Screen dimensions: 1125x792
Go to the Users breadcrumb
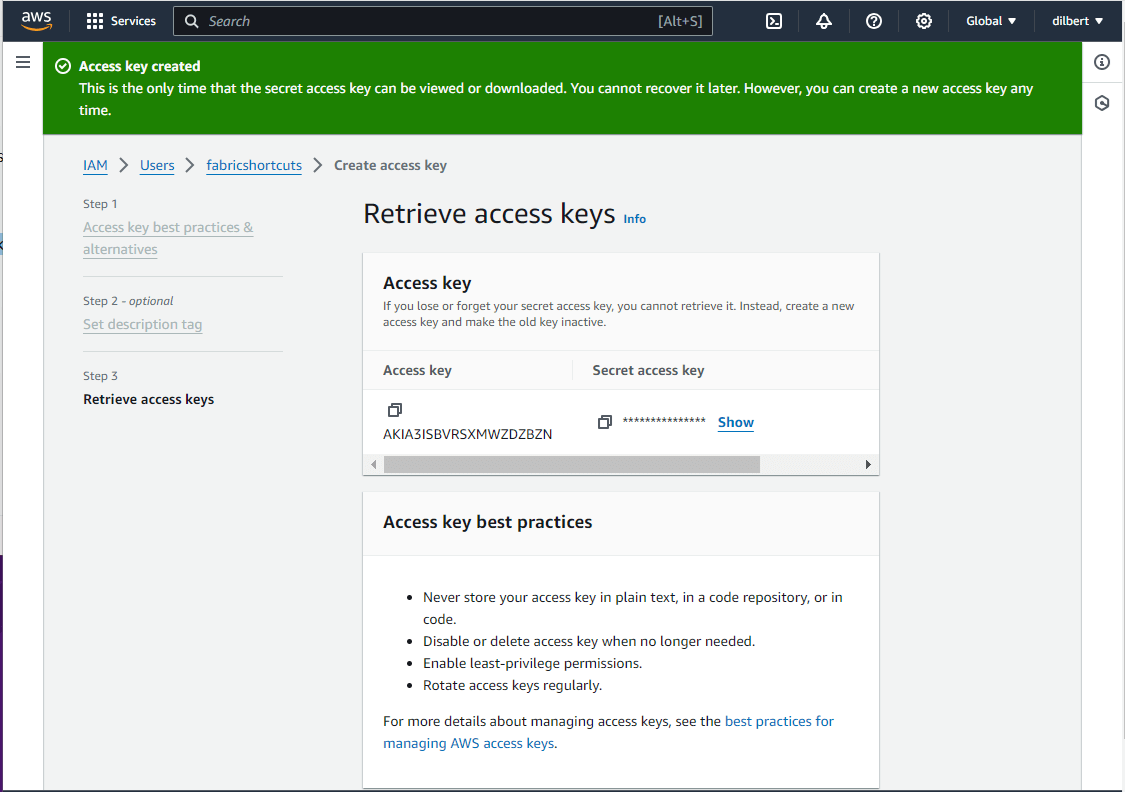(x=157, y=165)
